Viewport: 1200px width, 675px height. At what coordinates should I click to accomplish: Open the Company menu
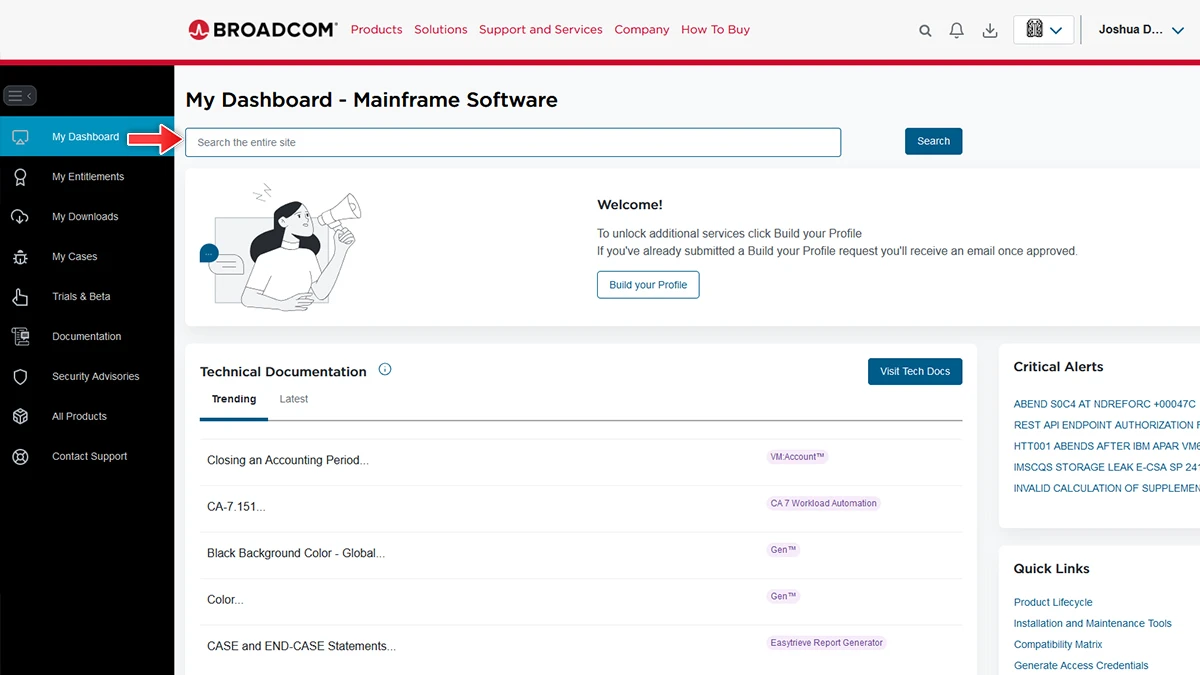[x=642, y=30]
